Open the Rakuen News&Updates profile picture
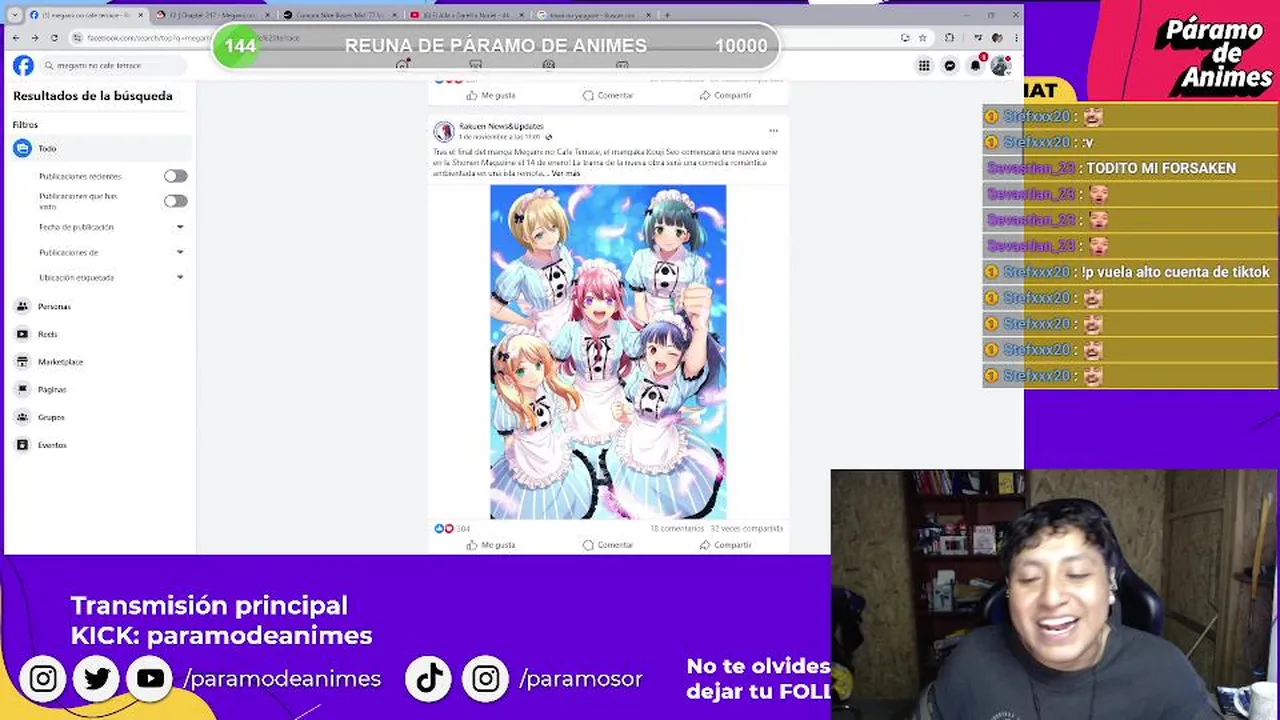Screen dimensions: 1280x720 point(444,131)
